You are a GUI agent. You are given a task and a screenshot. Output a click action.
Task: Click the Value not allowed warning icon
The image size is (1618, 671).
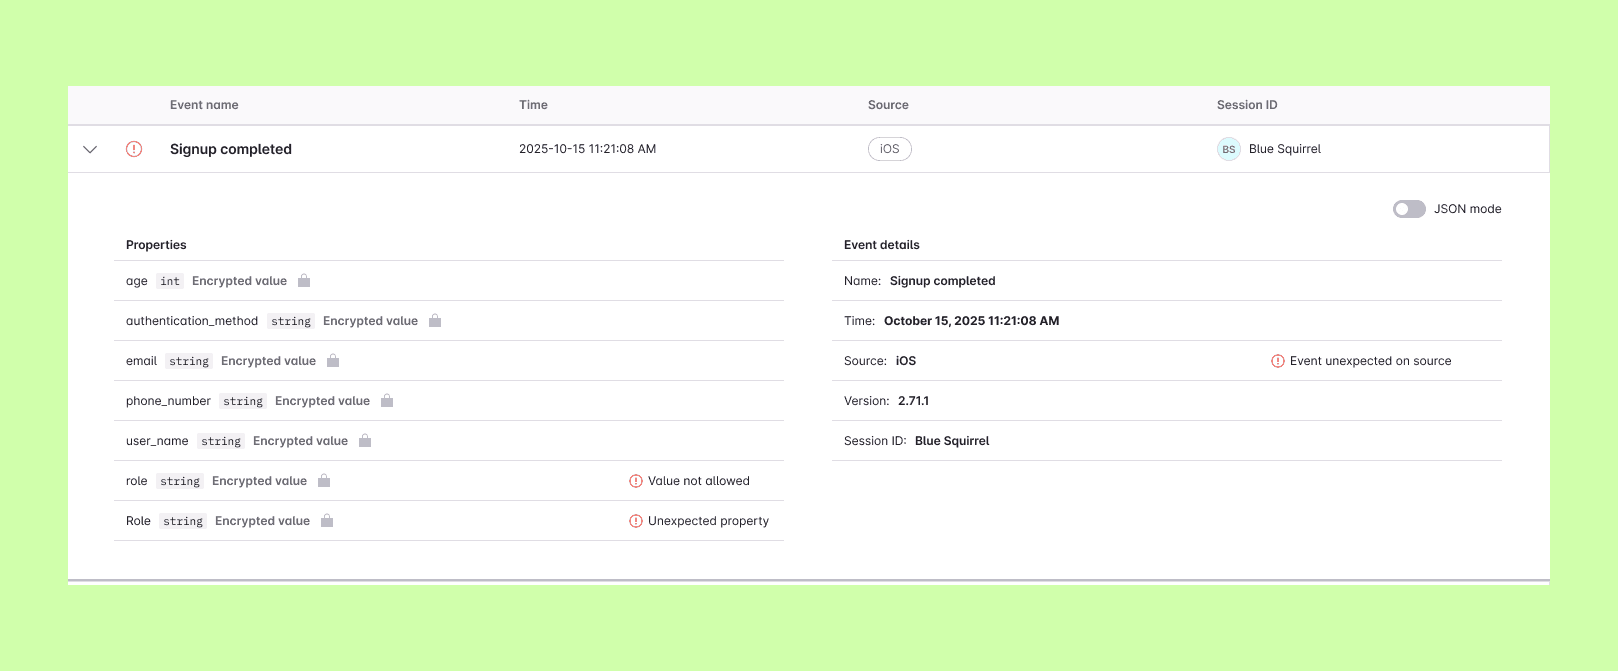pyautogui.click(x=636, y=481)
